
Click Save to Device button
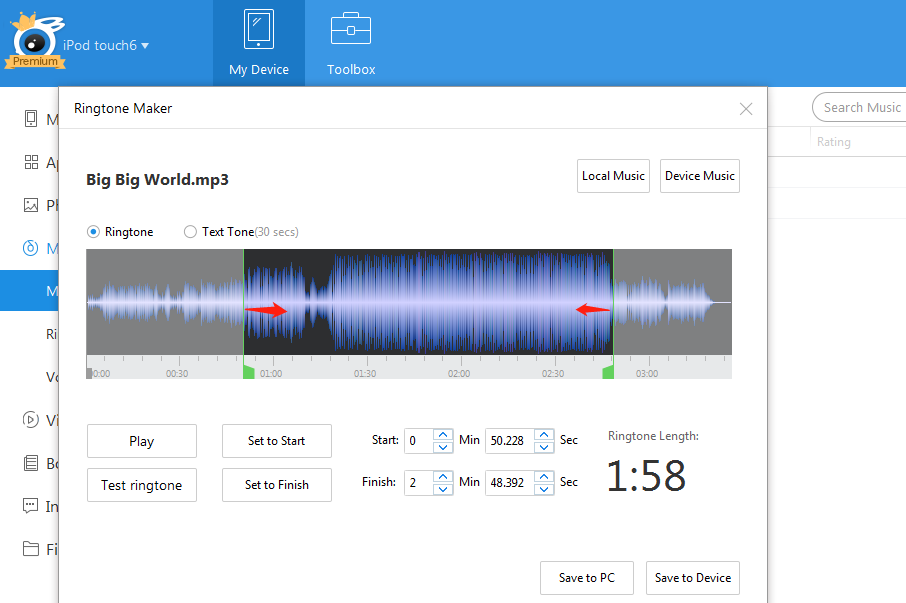pos(692,578)
